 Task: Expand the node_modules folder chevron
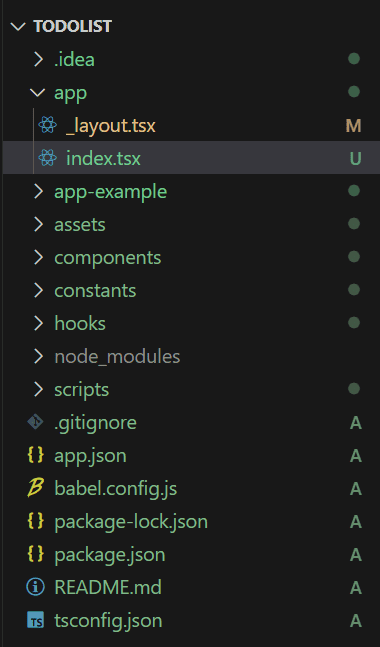38,356
